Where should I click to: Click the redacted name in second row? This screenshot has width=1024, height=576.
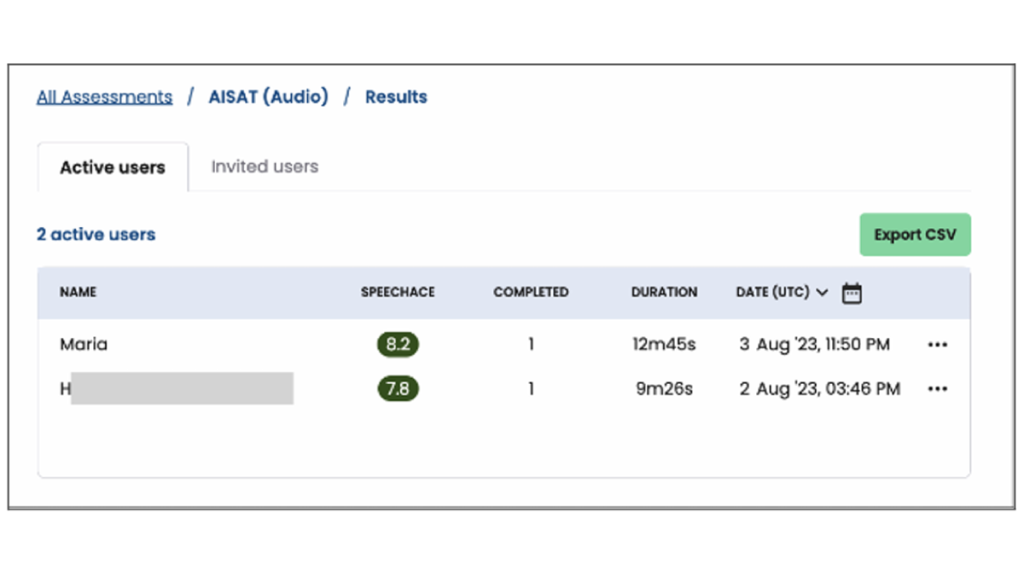[x=180, y=389]
